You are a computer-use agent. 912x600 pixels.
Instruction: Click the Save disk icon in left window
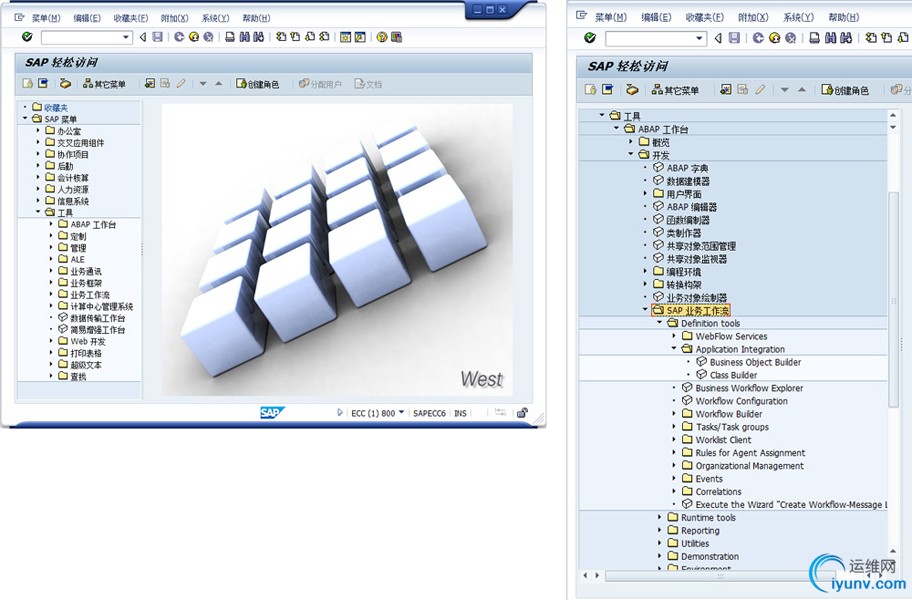tap(158, 37)
